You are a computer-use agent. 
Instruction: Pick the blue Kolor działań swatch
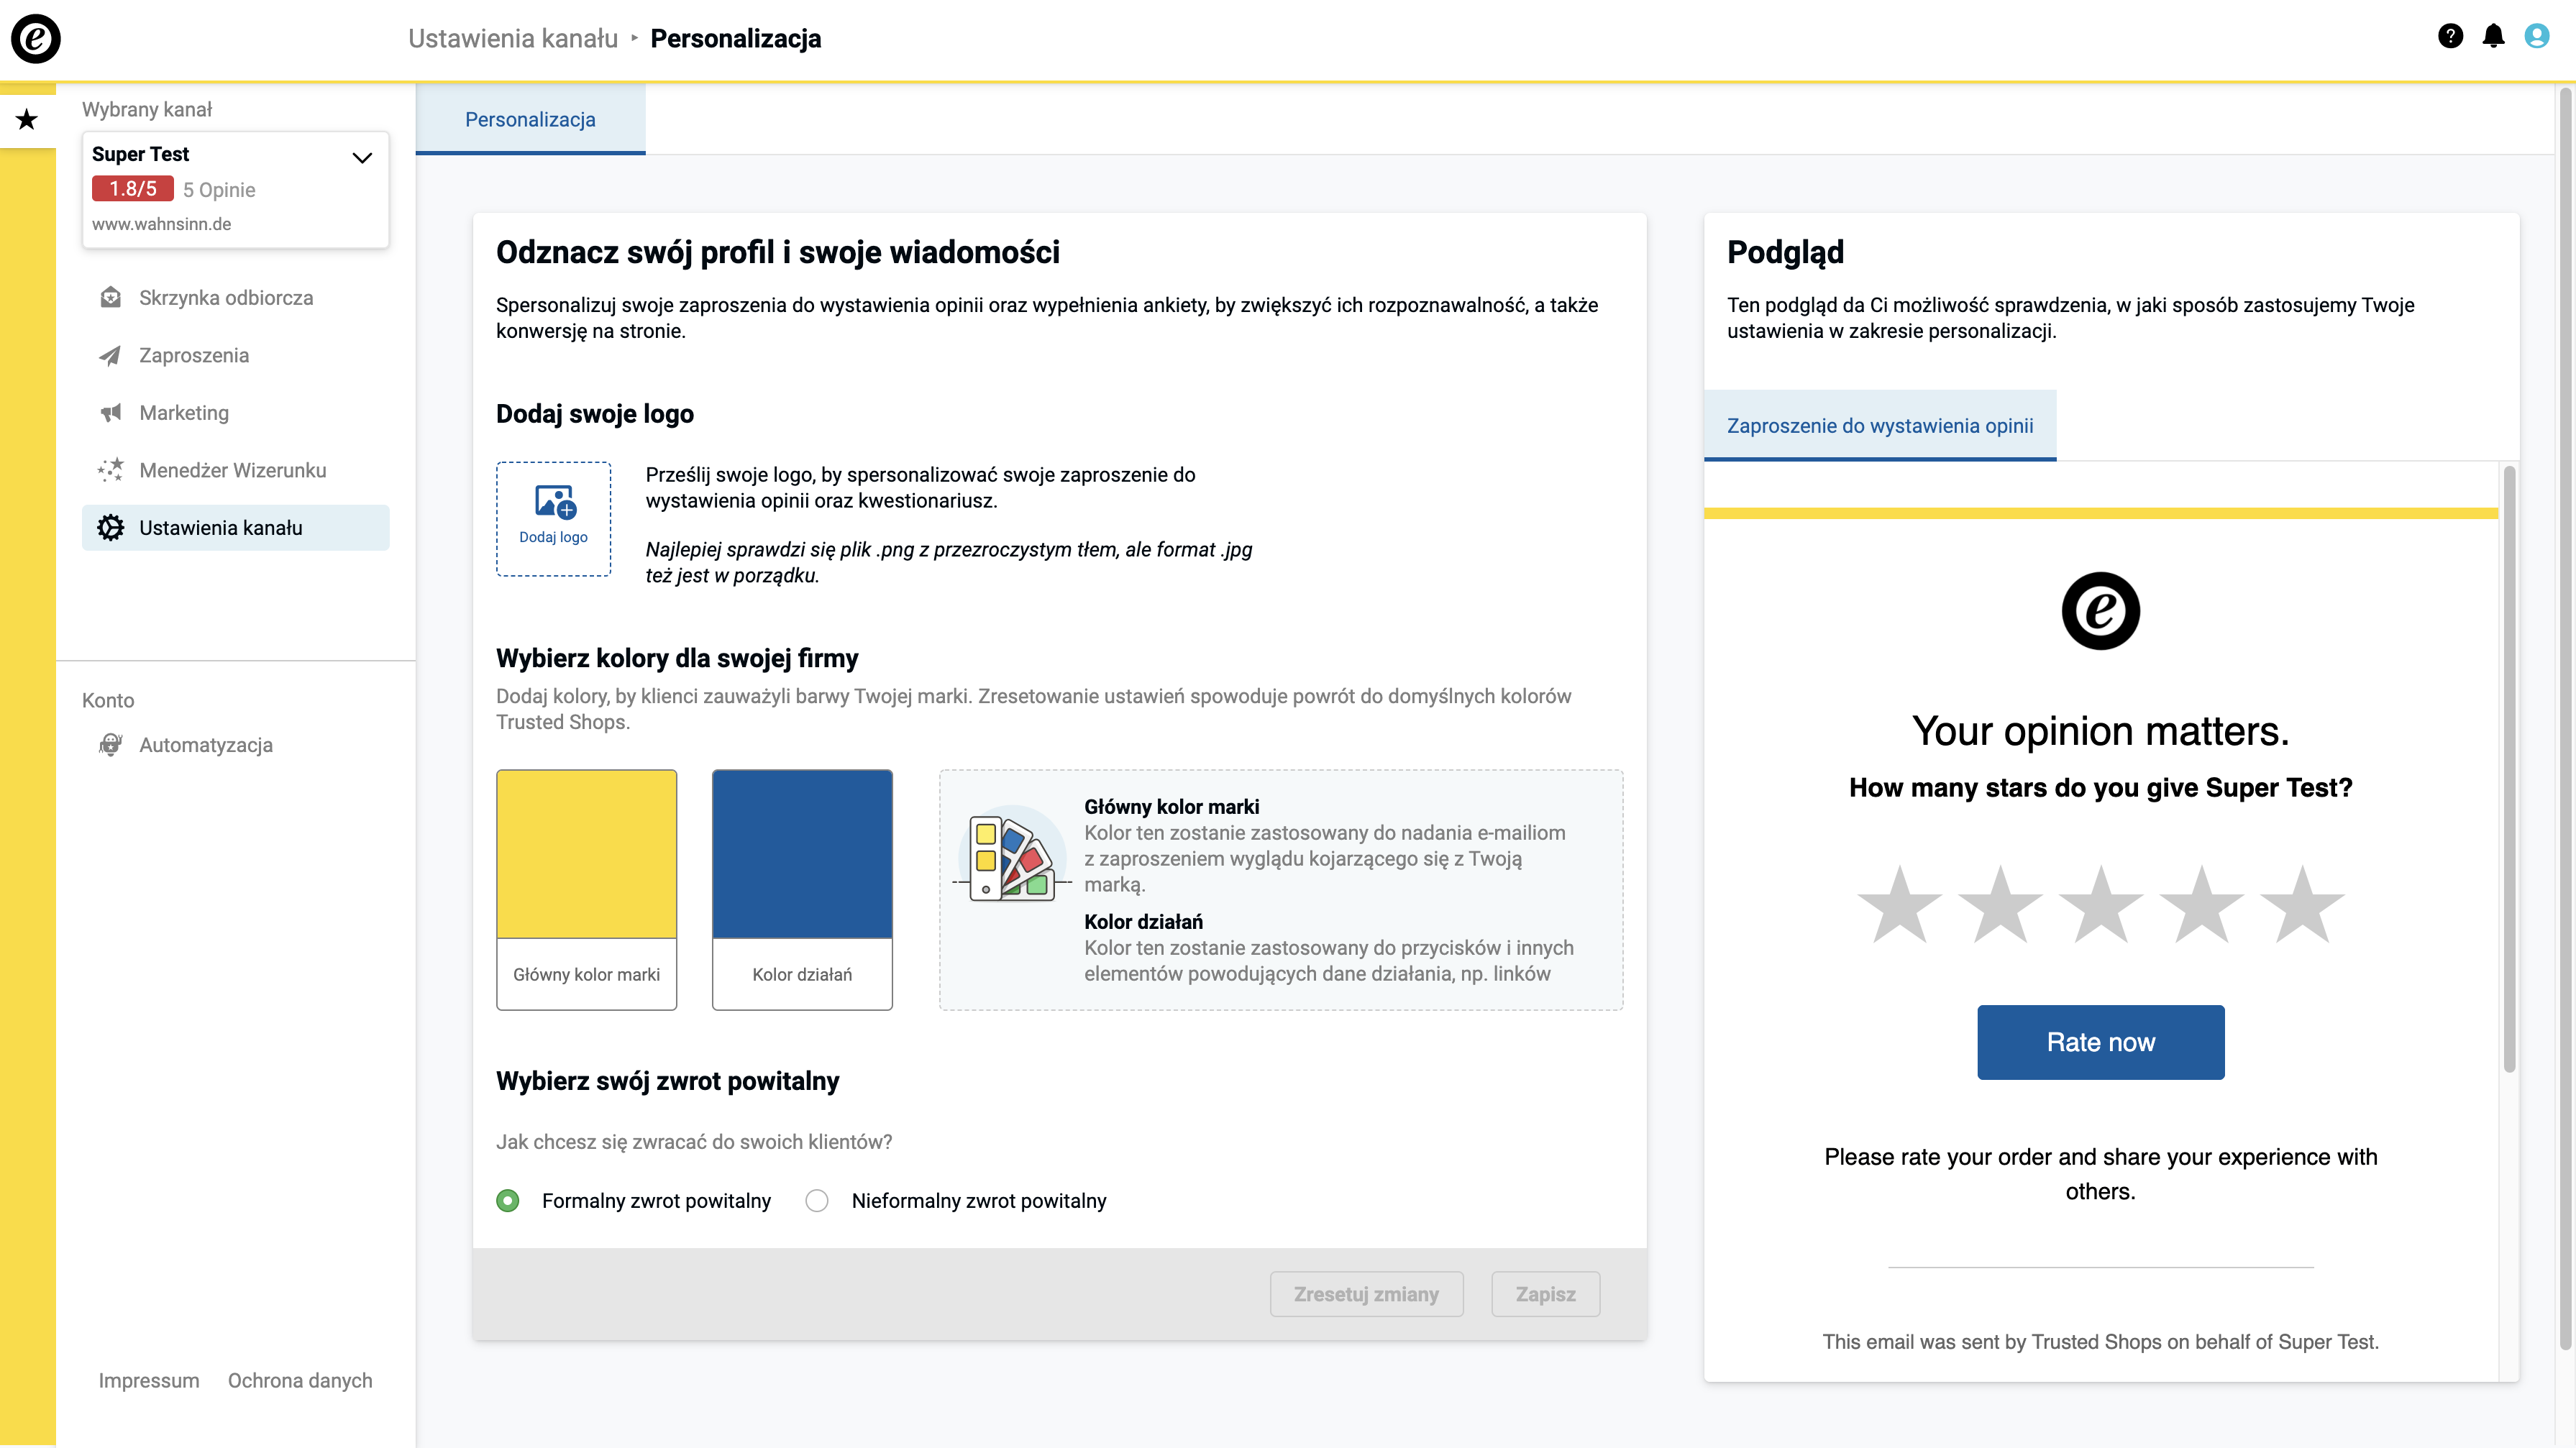coord(802,854)
